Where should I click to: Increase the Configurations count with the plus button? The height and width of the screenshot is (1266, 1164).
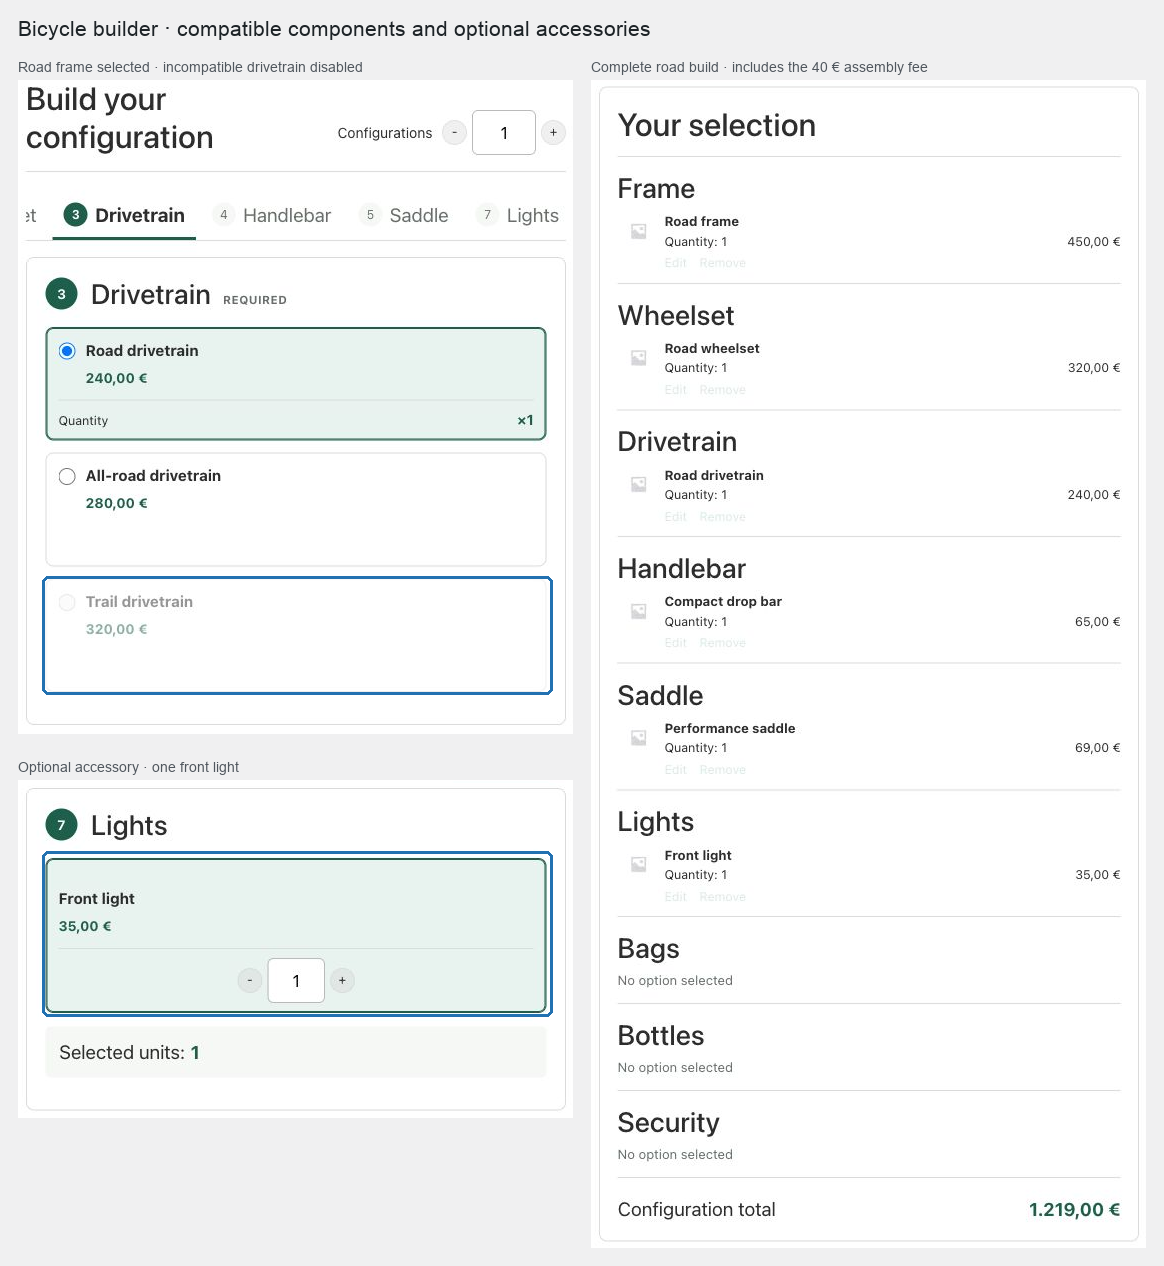coord(553,132)
